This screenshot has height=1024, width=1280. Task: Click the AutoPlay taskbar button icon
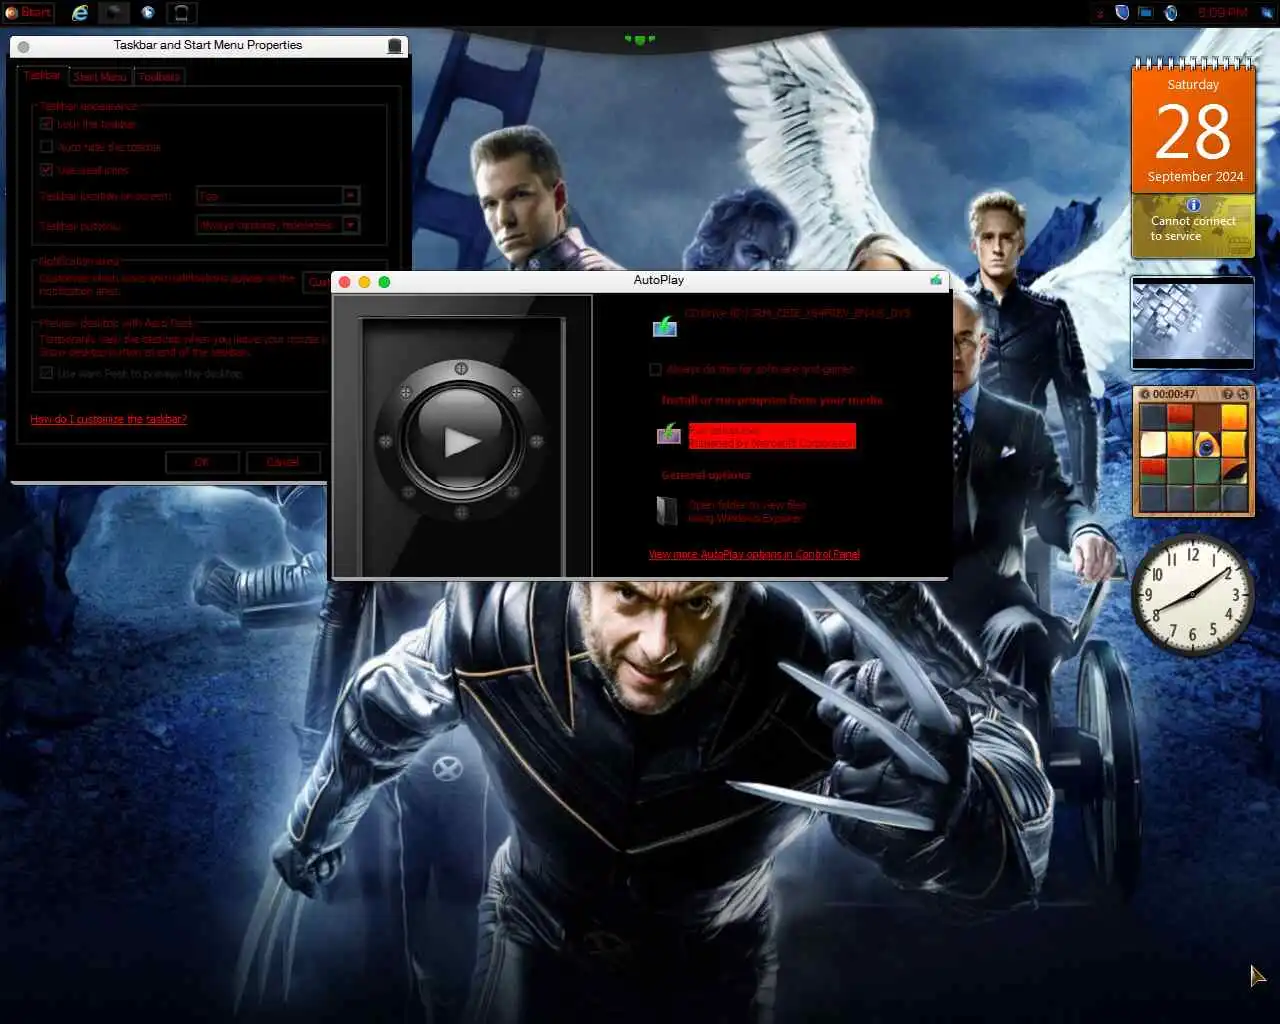pyautogui.click(x=182, y=13)
